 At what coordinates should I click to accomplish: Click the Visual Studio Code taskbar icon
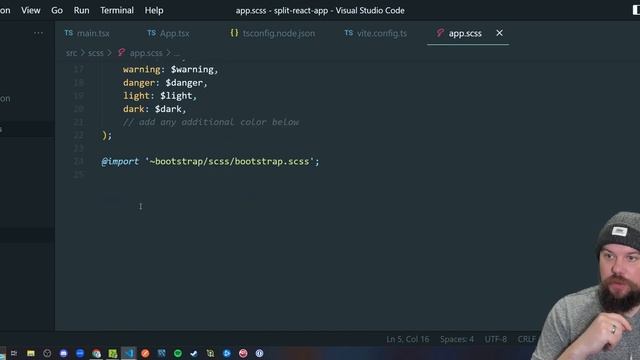[x=129, y=353]
